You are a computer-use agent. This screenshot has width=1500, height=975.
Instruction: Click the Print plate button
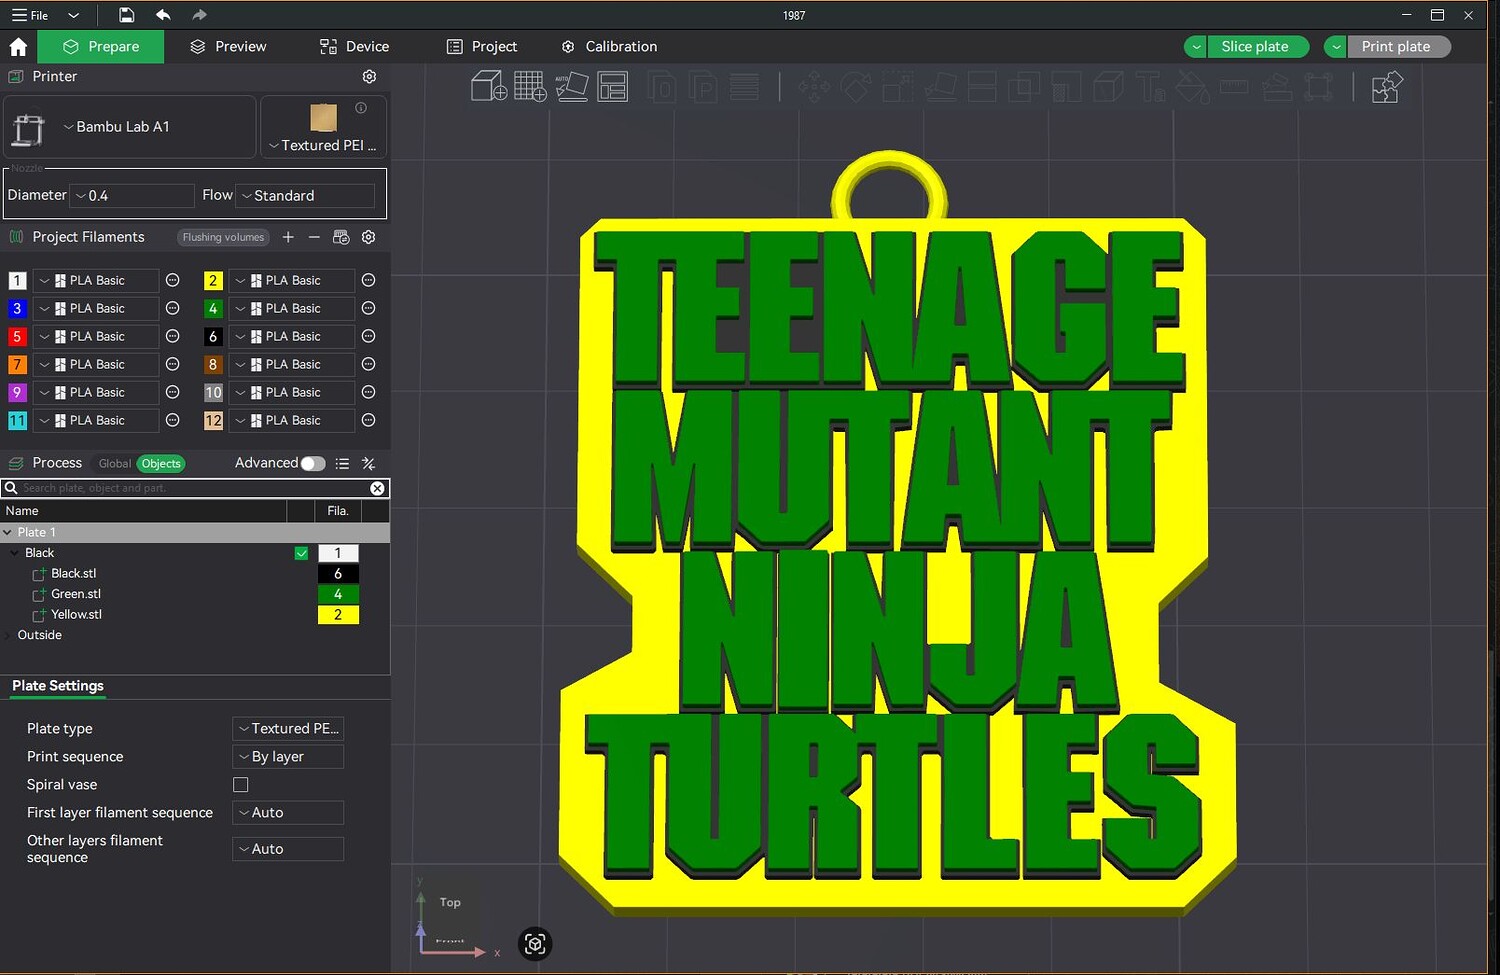click(1396, 47)
